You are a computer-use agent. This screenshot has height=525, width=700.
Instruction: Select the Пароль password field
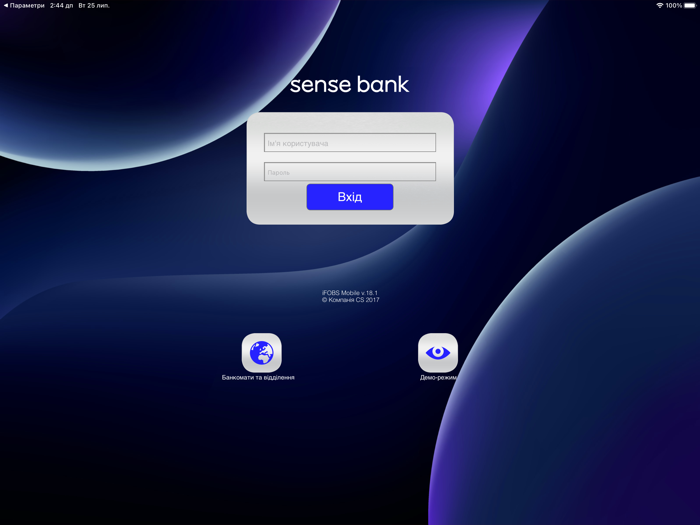click(x=350, y=172)
